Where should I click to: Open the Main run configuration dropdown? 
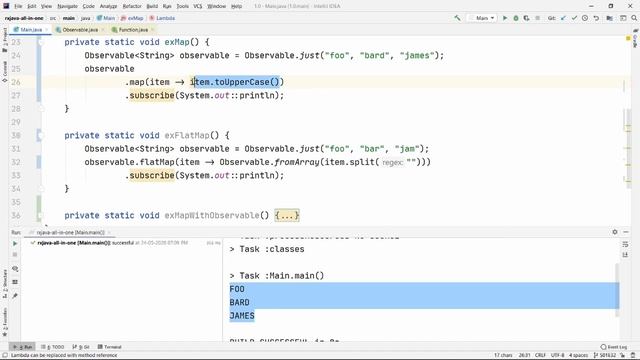tap(482, 18)
